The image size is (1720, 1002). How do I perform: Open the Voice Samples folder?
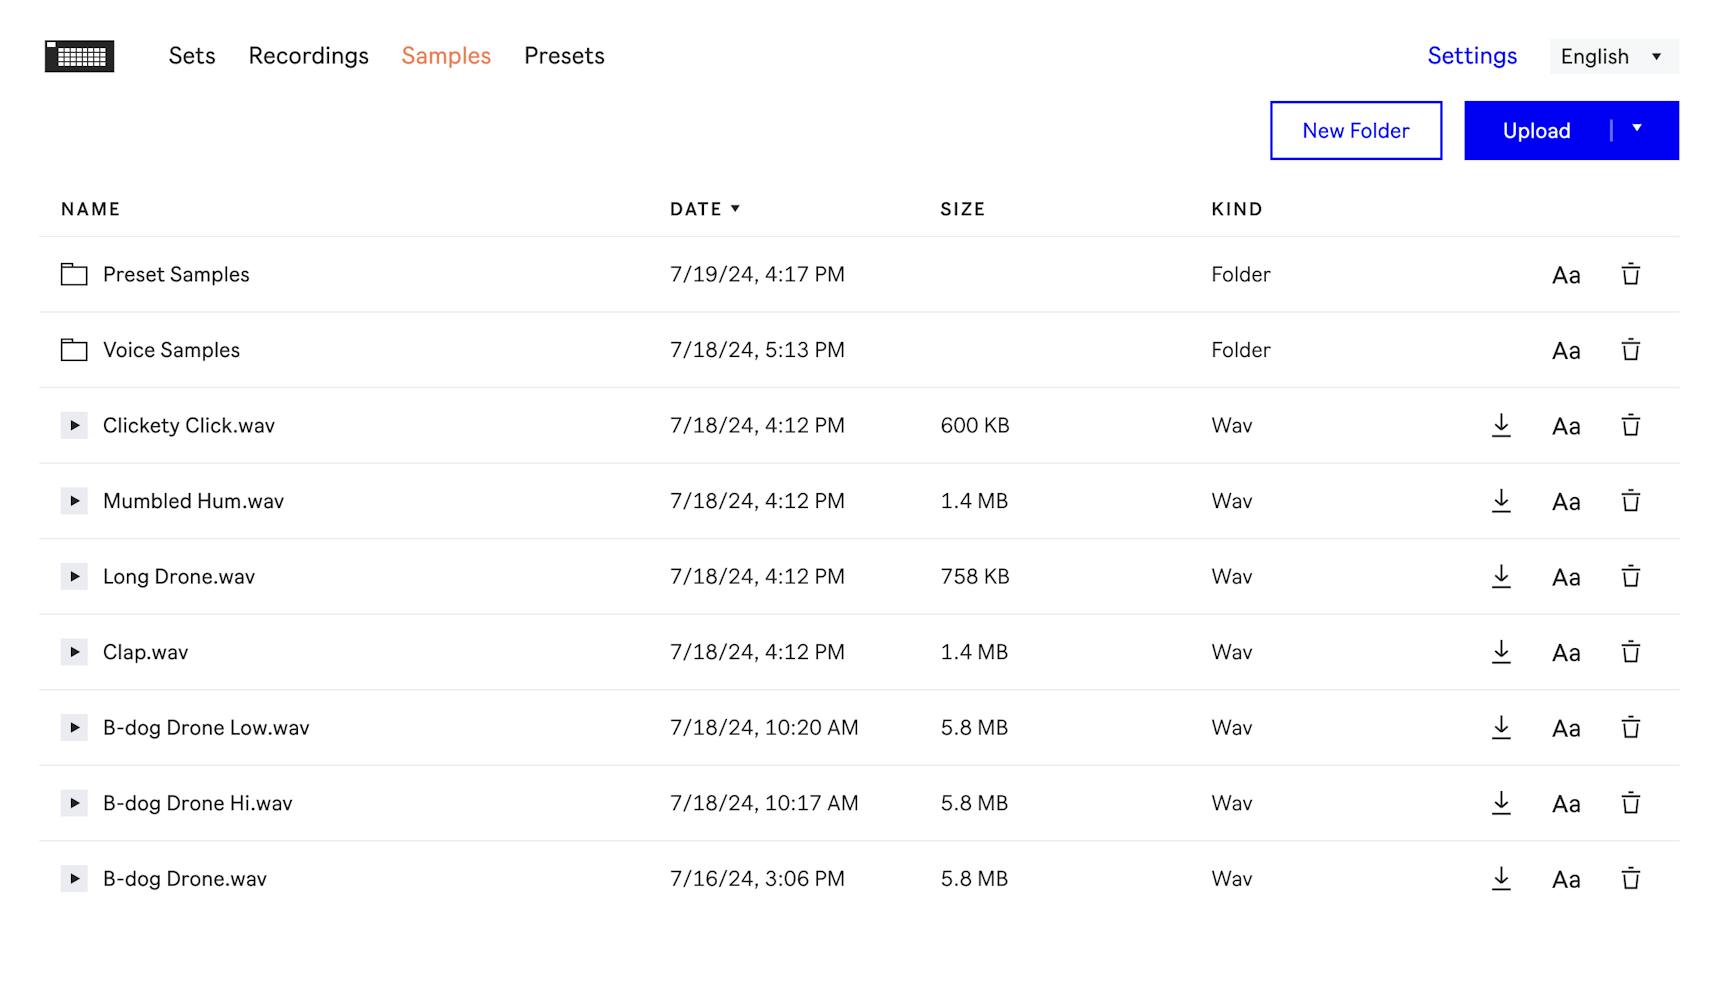coord(171,350)
